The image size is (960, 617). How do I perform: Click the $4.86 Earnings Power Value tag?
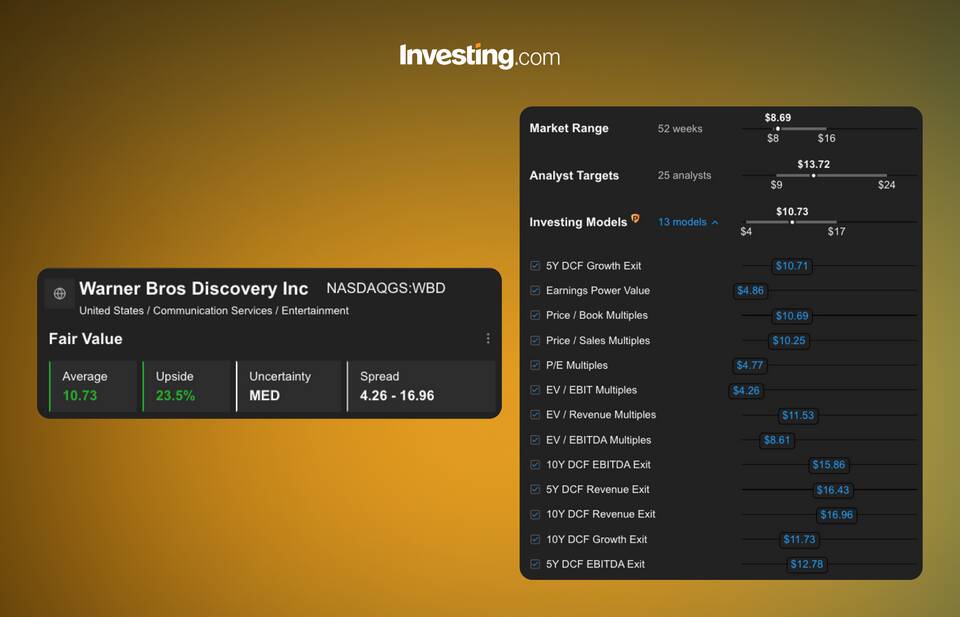(x=750, y=290)
